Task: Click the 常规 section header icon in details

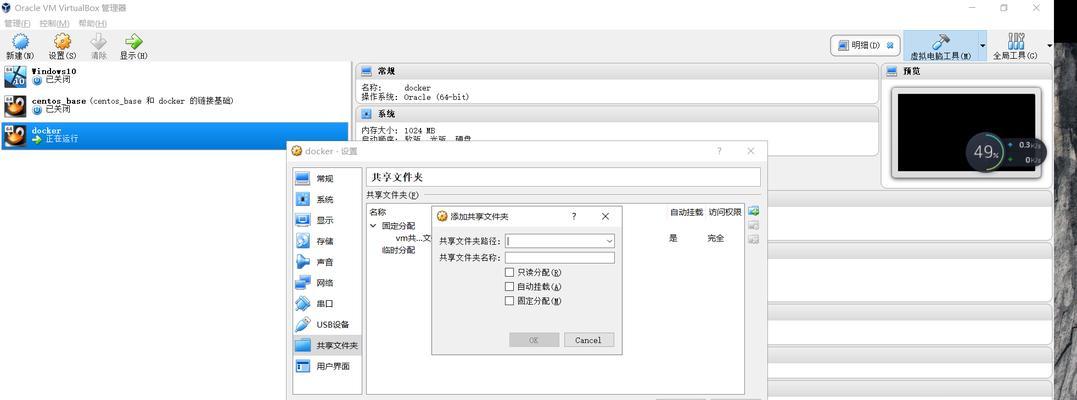Action: (366, 71)
